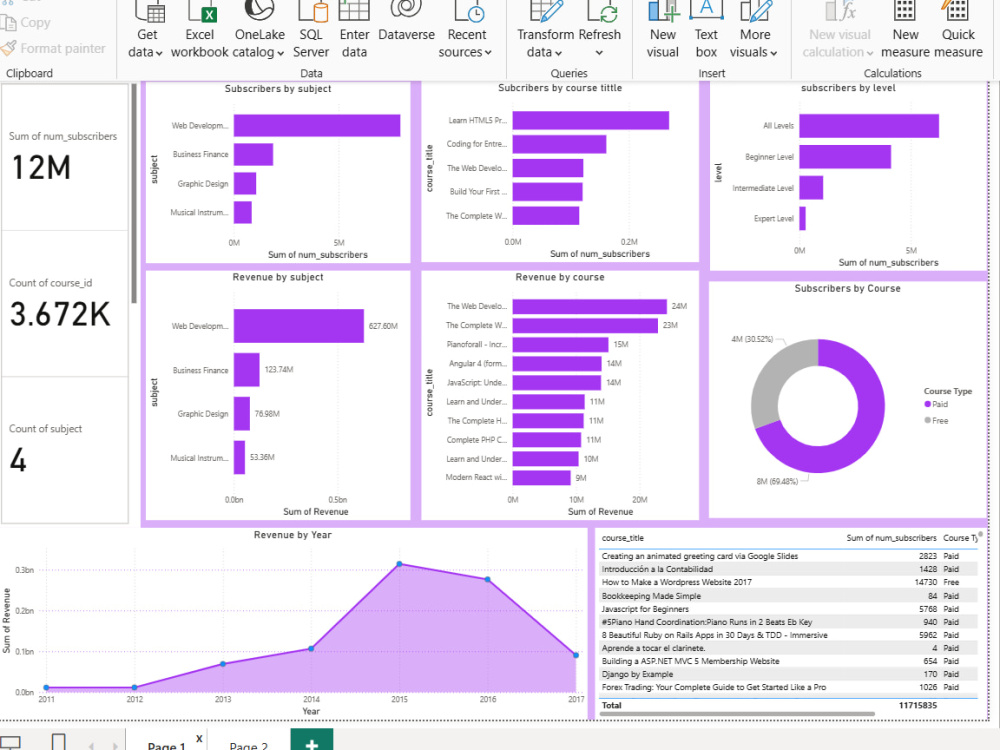Select the Beginner Level bar
The image size is (1000, 750).
point(844,157)
